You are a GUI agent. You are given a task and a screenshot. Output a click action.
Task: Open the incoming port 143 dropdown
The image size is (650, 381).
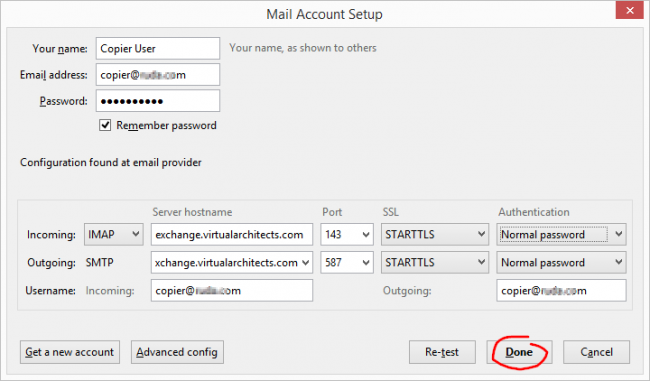tap(347, 235)
